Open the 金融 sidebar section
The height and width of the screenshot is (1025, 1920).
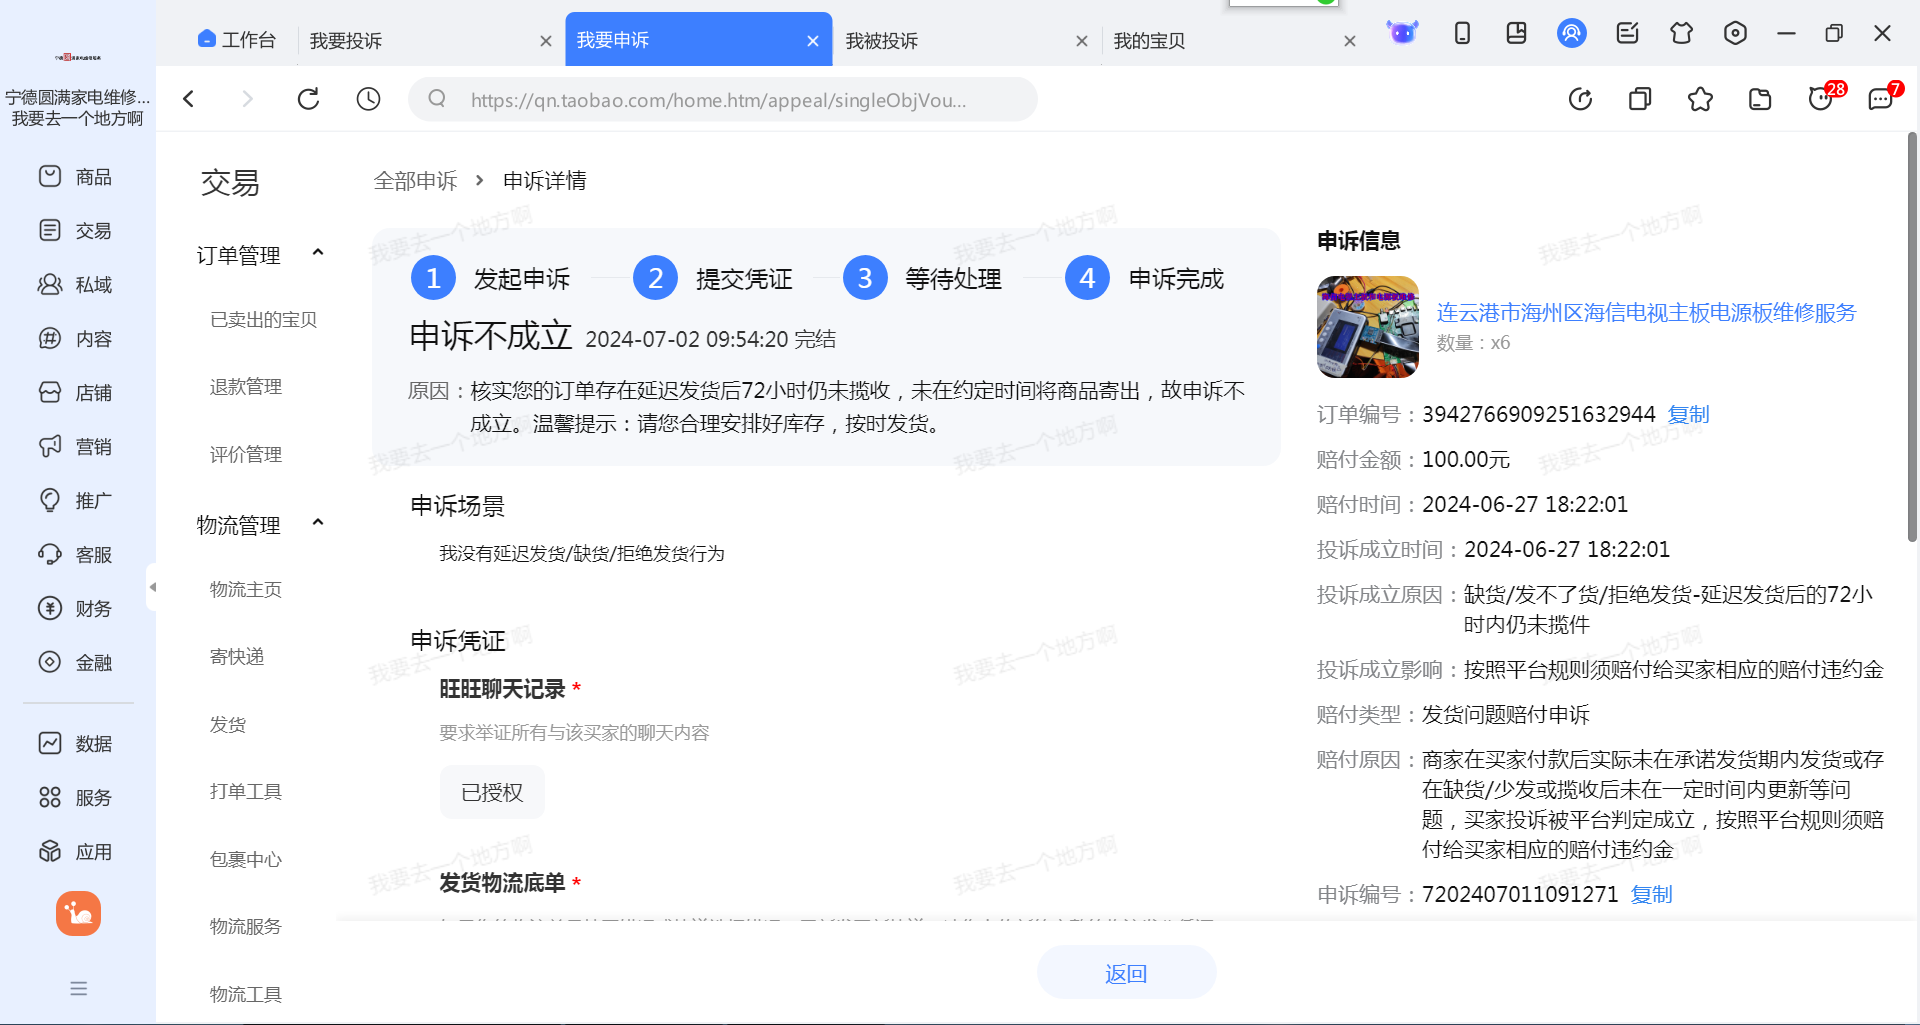(76, 663)
